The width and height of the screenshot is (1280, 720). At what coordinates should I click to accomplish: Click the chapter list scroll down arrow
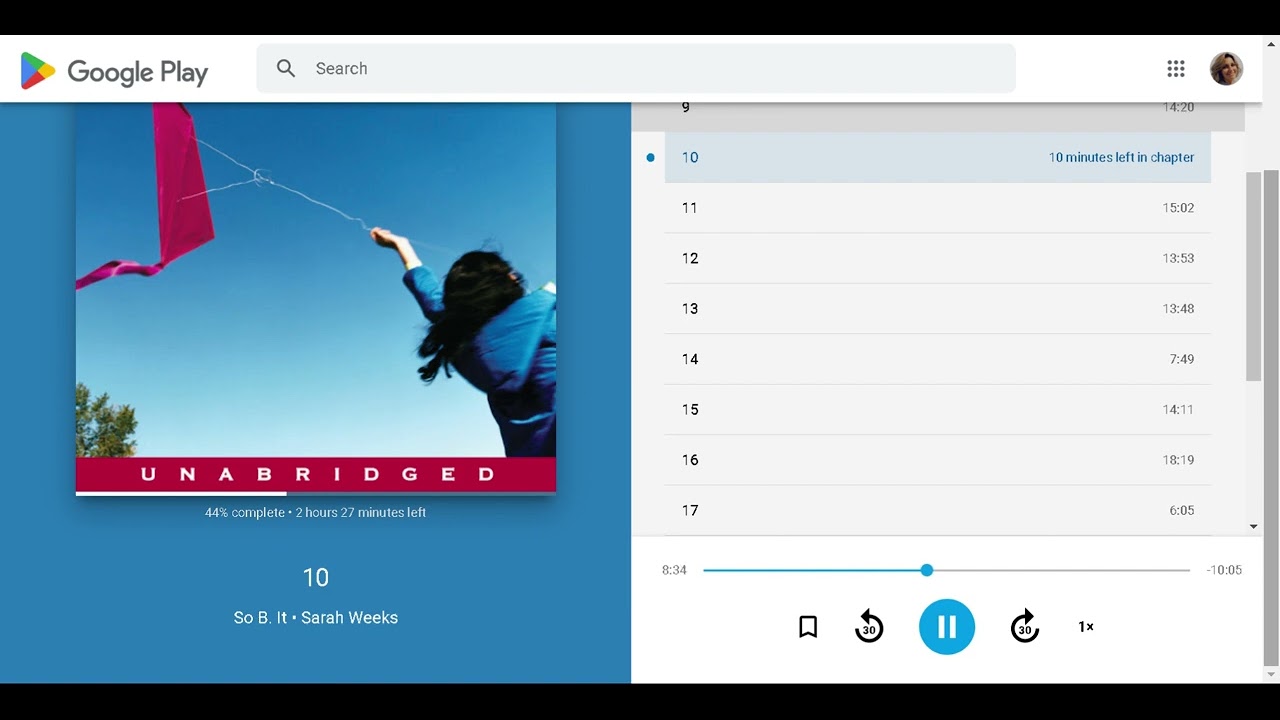click(x=1254, y=527)
